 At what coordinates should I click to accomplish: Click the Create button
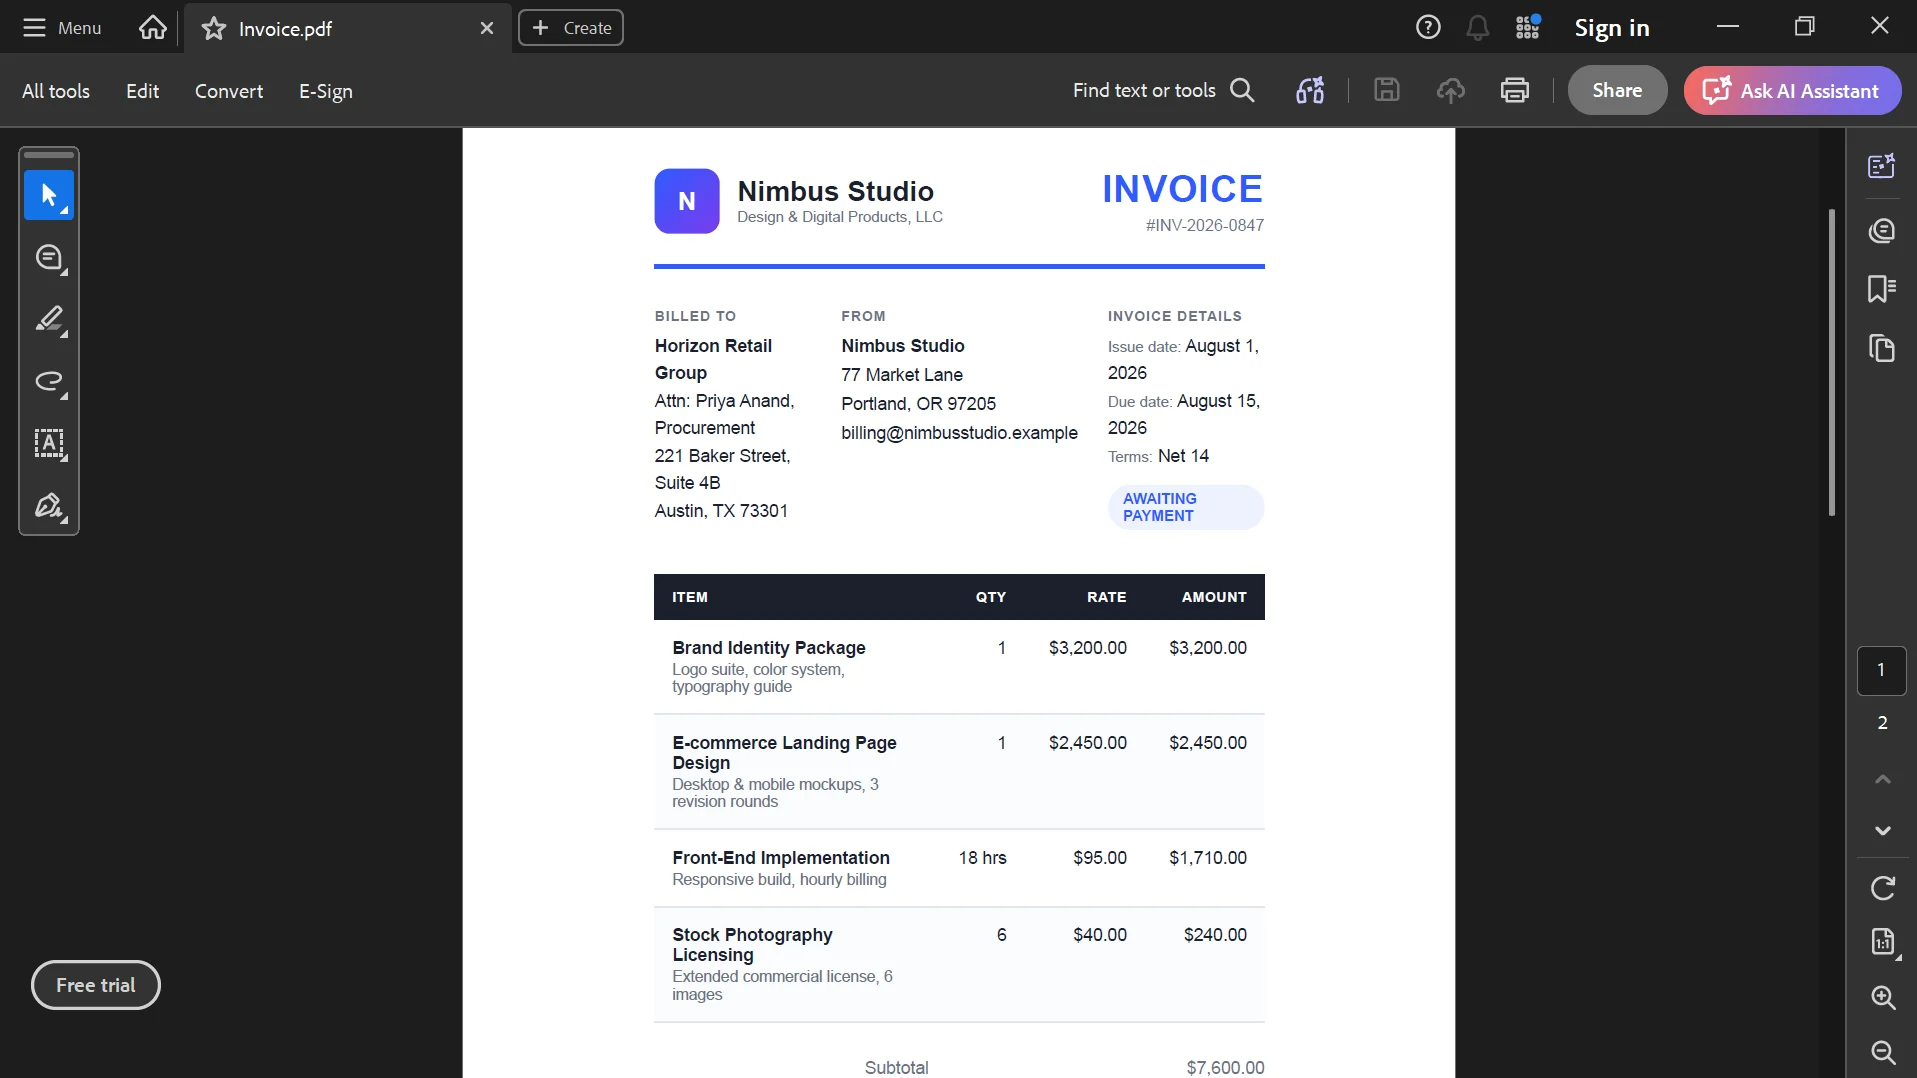coord(571,28)
